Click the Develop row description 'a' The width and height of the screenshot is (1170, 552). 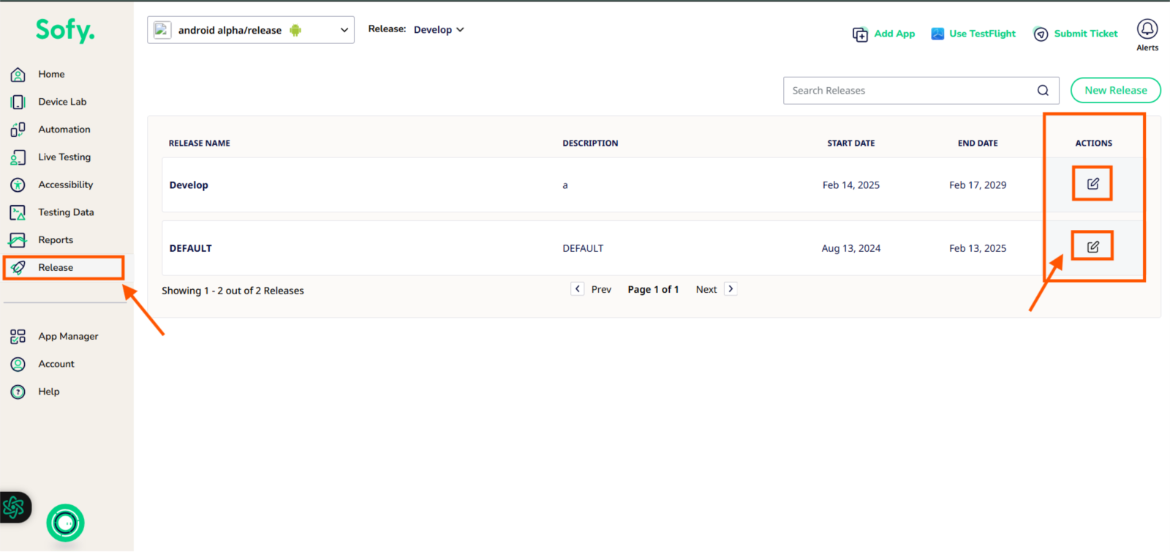pos(565,185)
